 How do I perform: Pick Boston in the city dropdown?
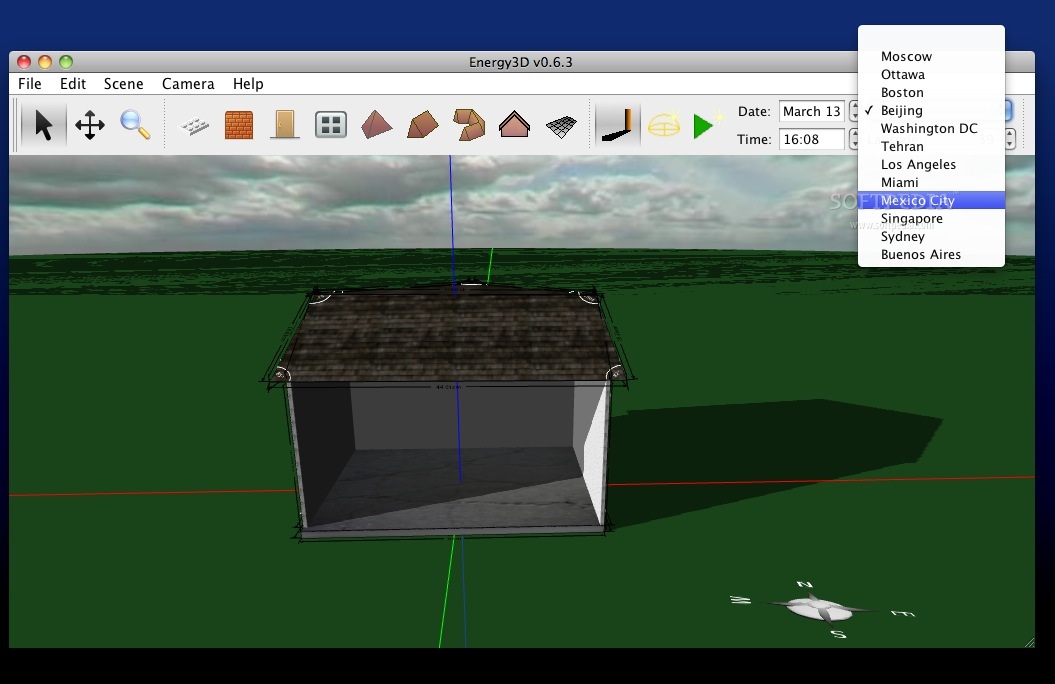click(931, 93)
